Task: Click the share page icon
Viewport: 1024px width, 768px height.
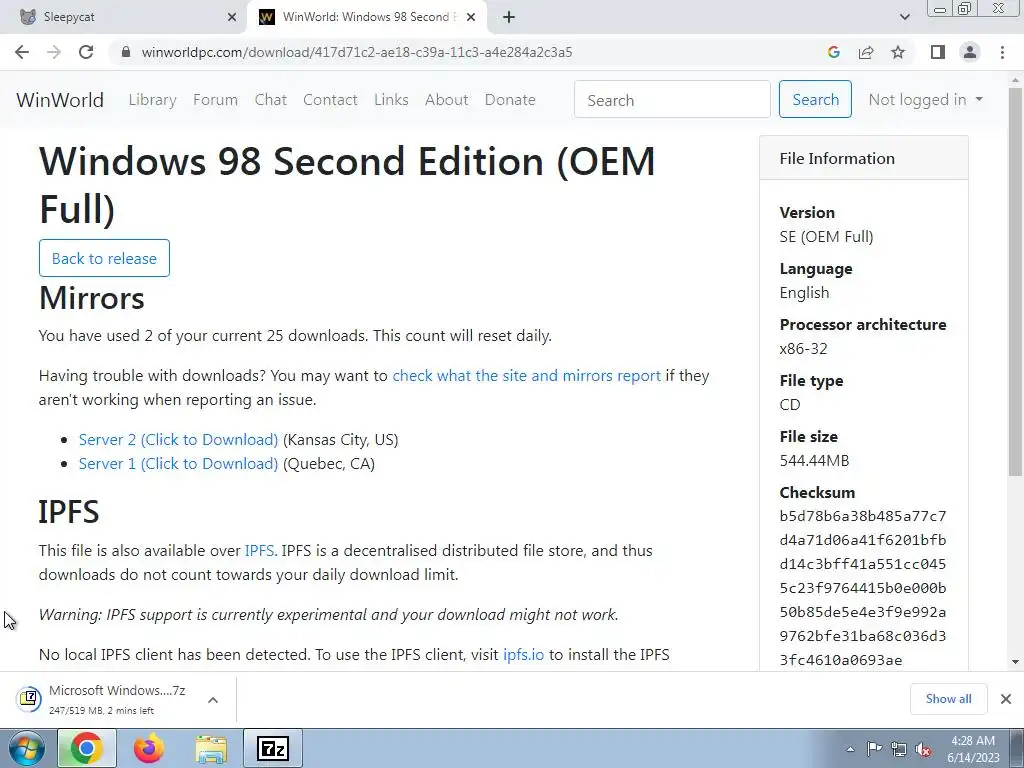Action: 866,52
